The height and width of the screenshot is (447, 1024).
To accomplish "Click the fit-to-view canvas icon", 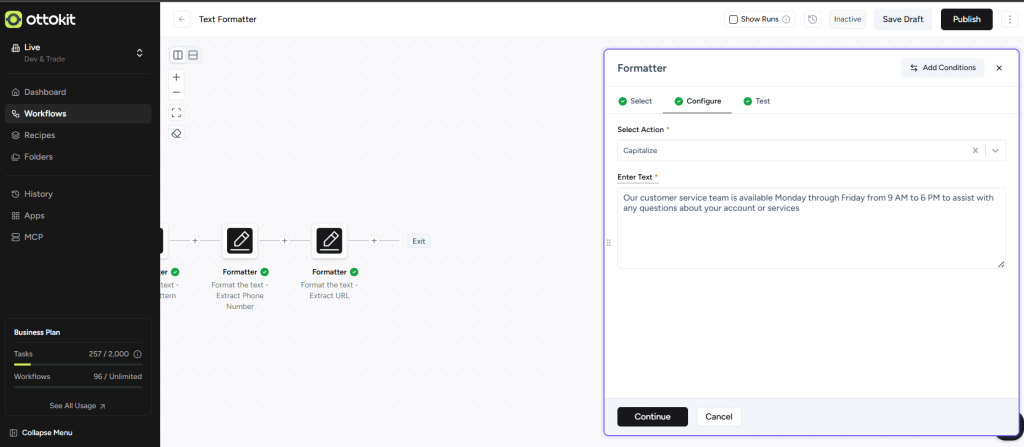I will [177, 113].
